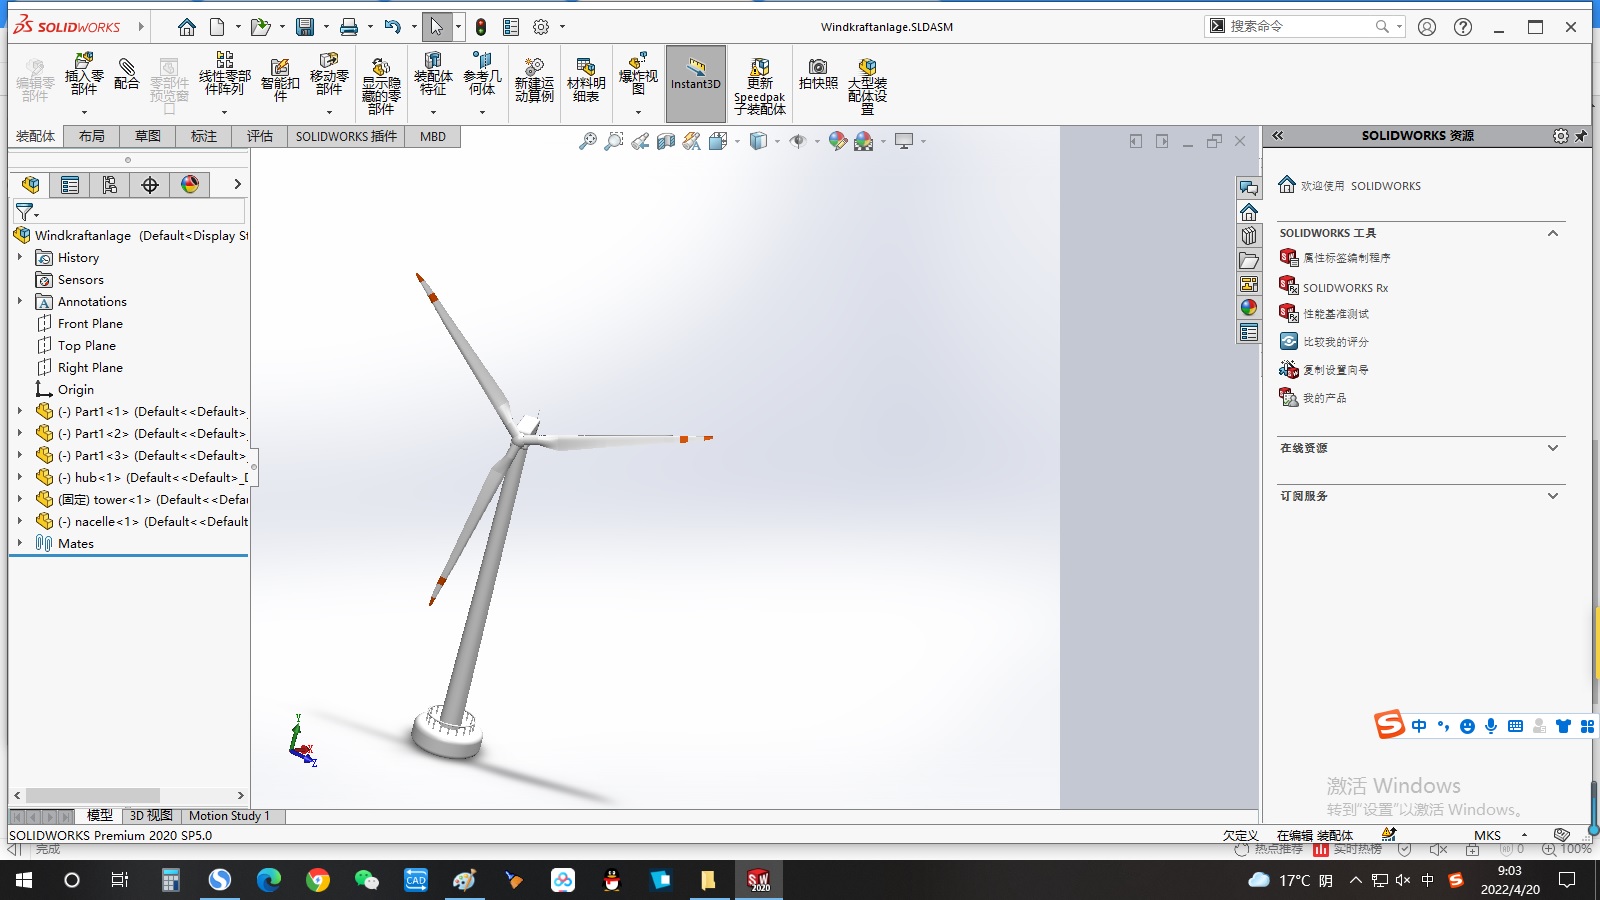Select the Mate (配合) tool
This screenshot has height=900, width=1600.
(126, 76)
